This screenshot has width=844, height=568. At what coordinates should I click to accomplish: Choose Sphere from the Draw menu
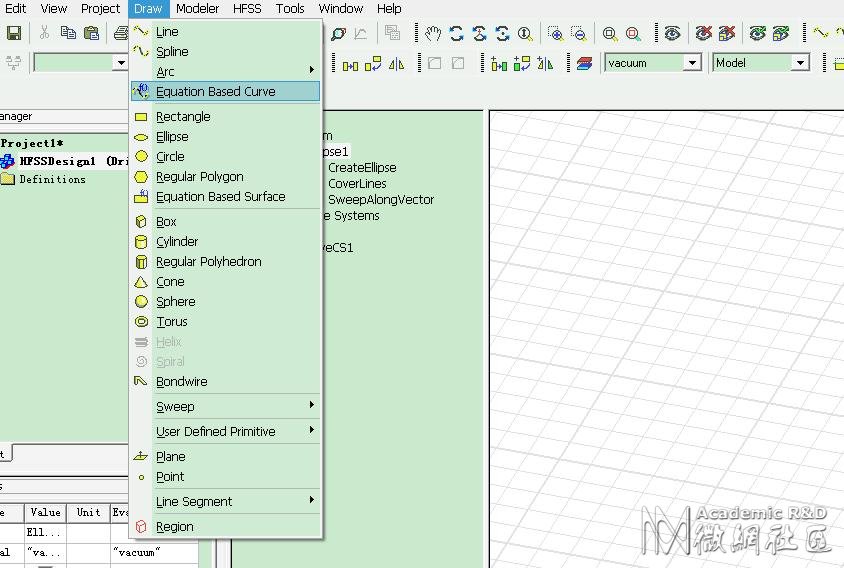click(x=226, y=301)
